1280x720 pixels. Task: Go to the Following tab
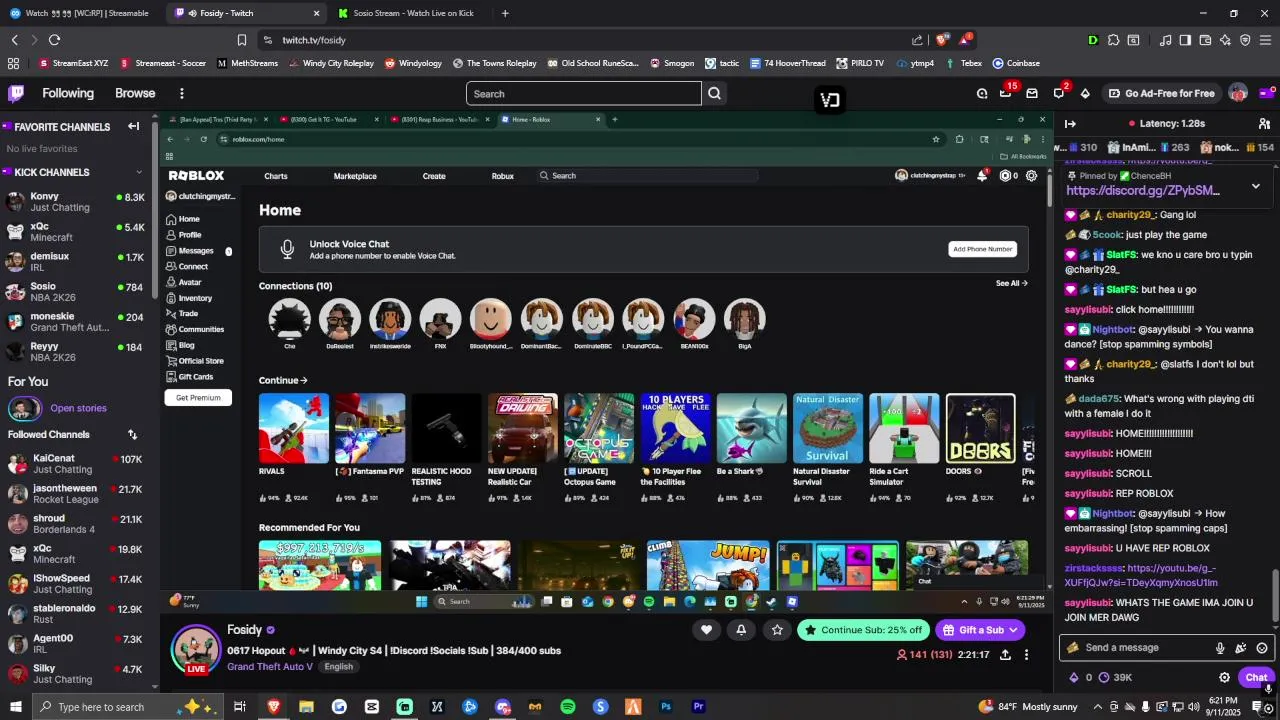tap(68, 93)
